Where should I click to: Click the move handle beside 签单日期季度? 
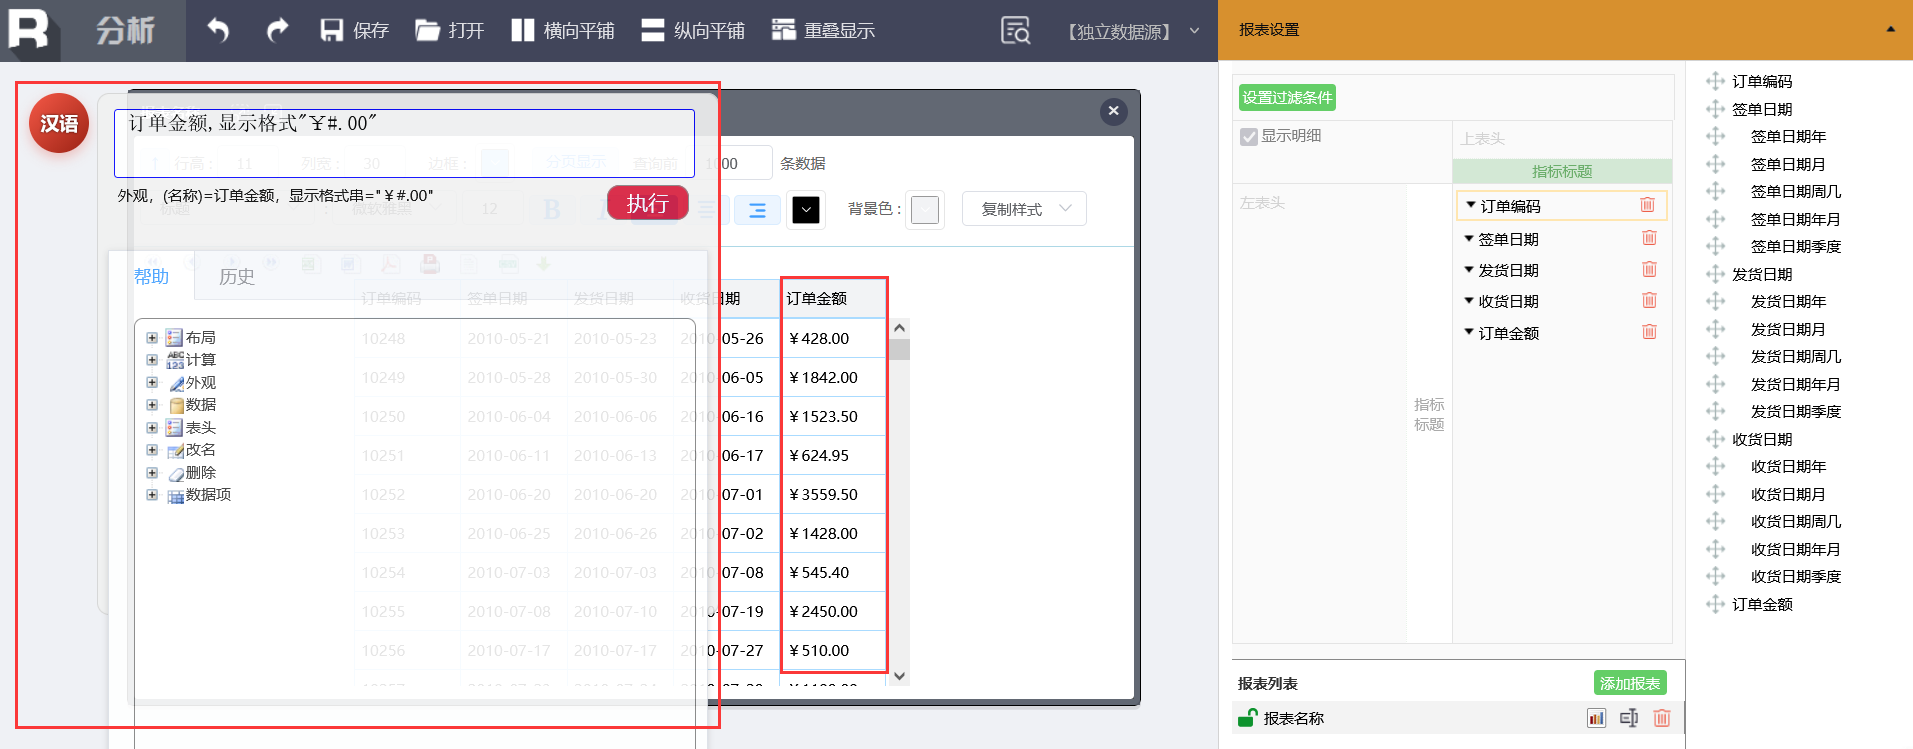(x=1716, y=246)
